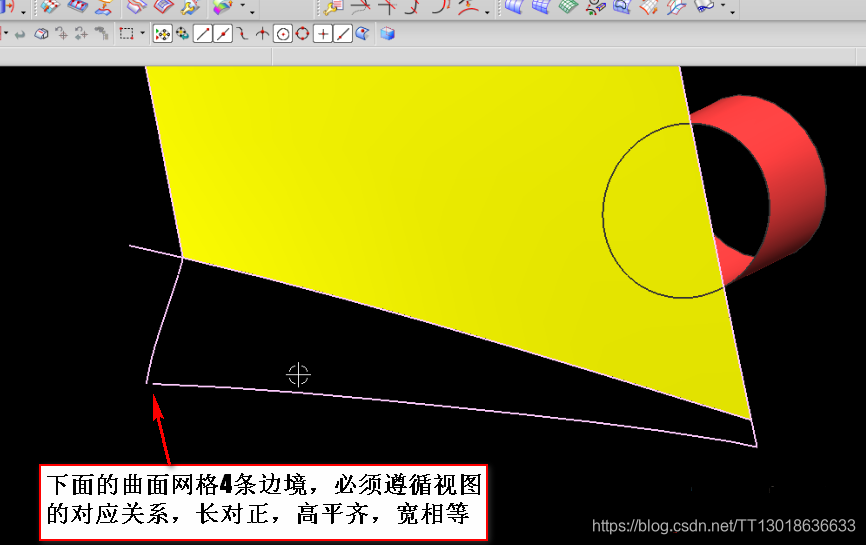This screenshot has width=866, height=545.
Task: Open the curve edit toolbar options arrow
Action: pyautogui.click(x=487, y=12)
